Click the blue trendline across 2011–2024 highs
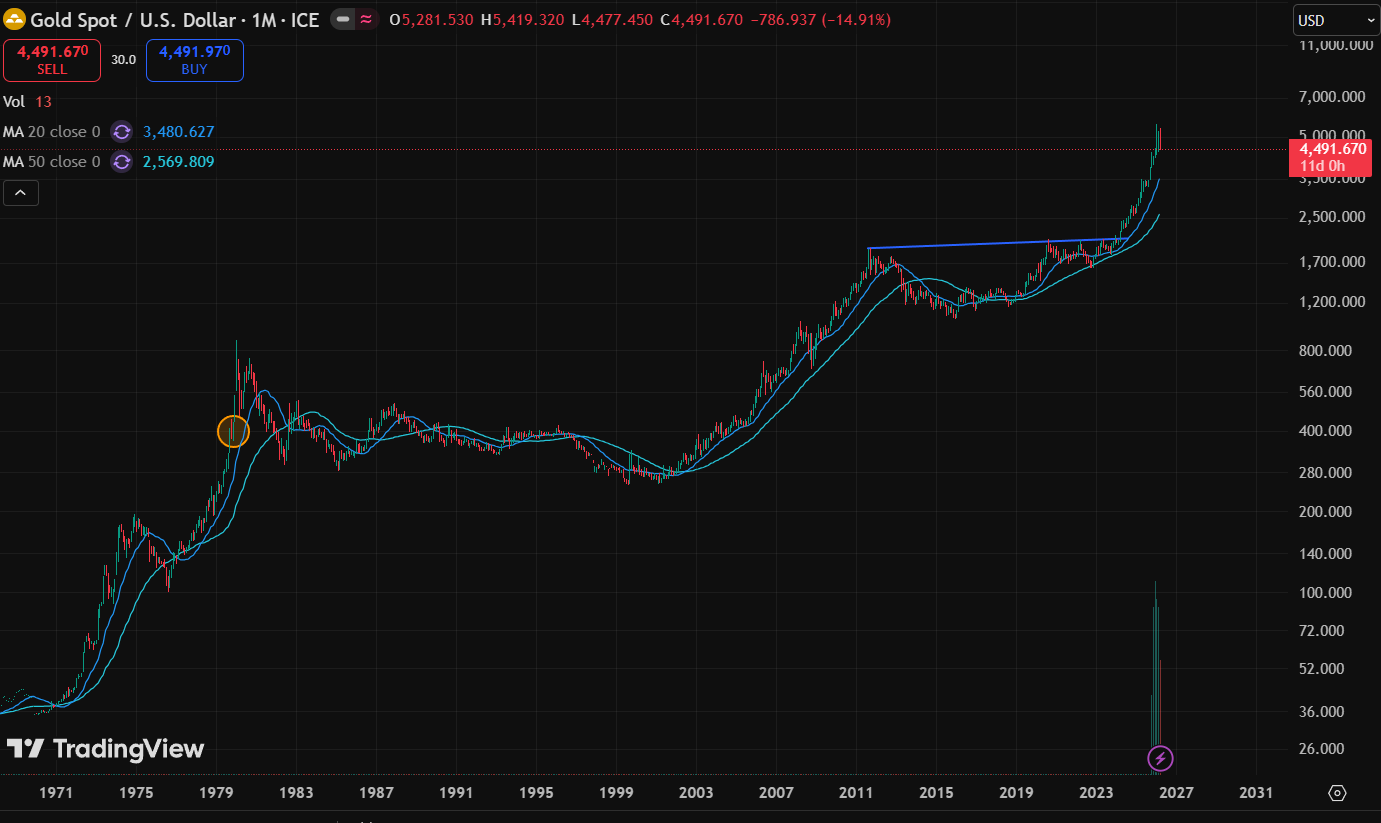This screenshot has width=1381, height=823. [1000, 244]
